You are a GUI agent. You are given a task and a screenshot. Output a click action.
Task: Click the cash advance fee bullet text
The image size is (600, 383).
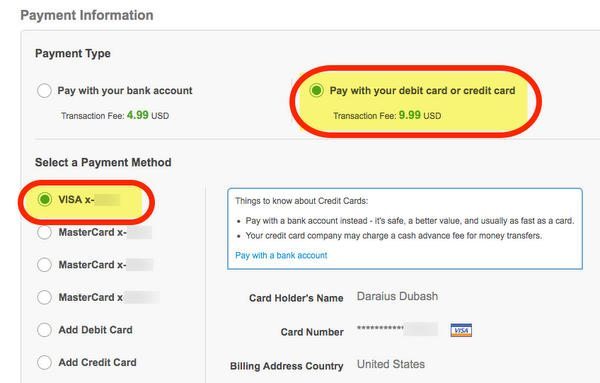point(394,236)
